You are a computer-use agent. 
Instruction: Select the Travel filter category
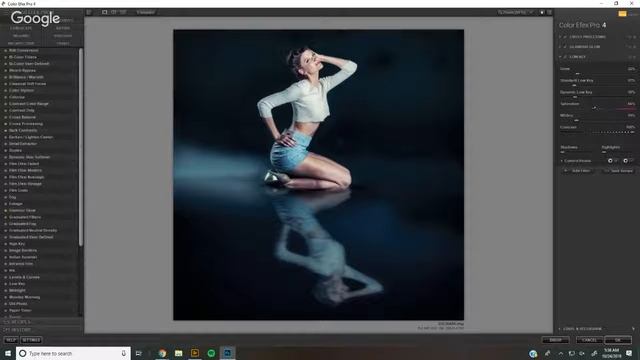63,43
